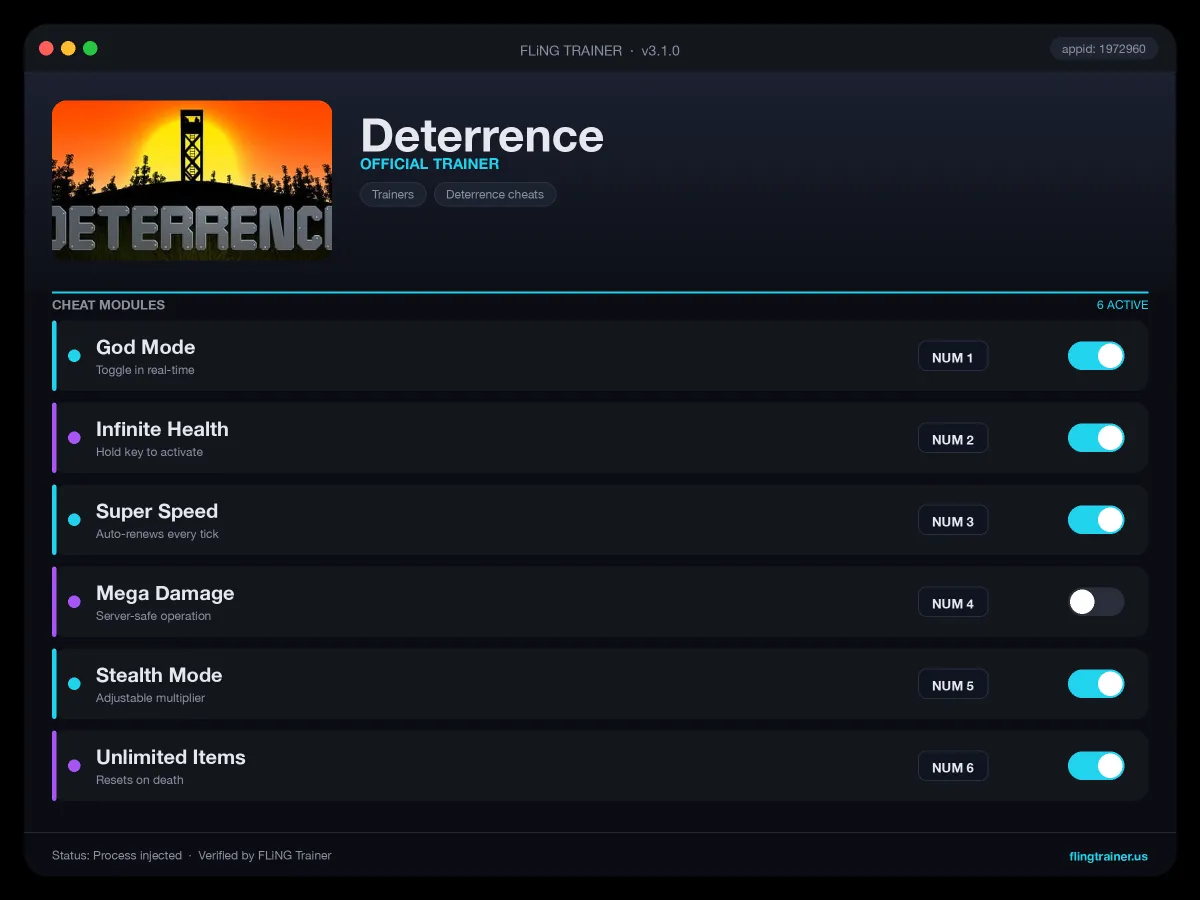Toggle the God Mode switch
The image size is (1200, 900).
tap(1096, 356)
